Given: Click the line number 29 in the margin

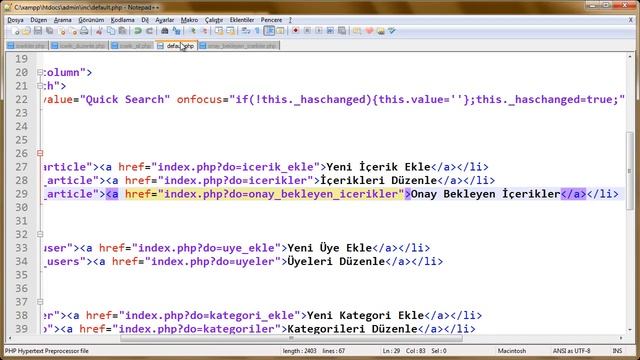Looking at the screenshot, I should coord(21,194).
